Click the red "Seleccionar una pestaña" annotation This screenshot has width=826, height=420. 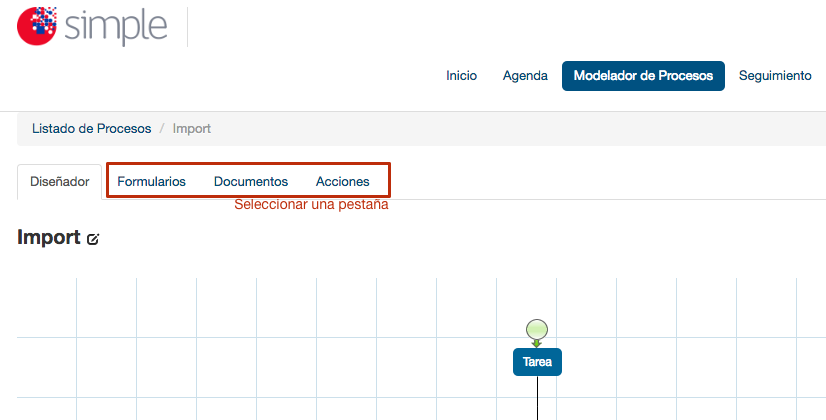point(311,204)
